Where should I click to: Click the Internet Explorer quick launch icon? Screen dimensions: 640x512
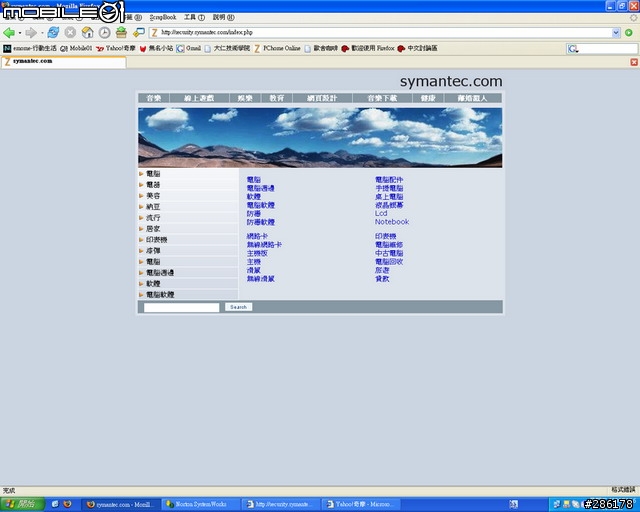(x=56, y=504)
